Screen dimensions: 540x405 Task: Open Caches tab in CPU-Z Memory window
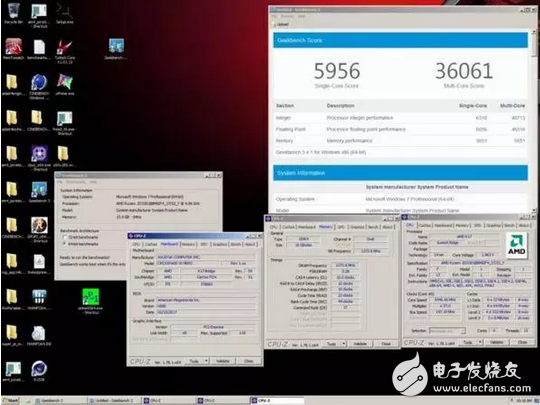pos(288,227)
